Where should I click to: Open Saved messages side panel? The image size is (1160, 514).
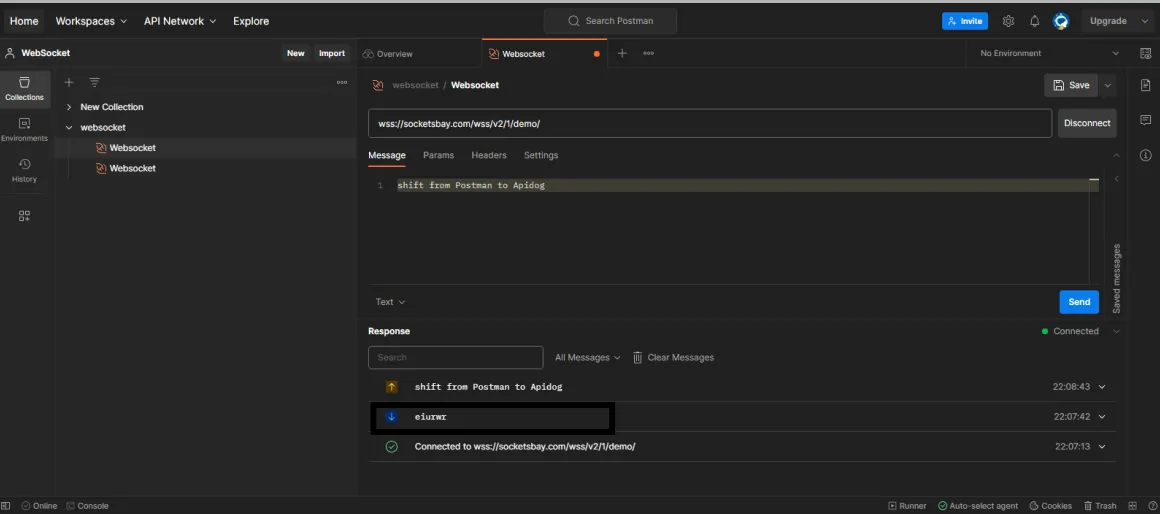1116,278
